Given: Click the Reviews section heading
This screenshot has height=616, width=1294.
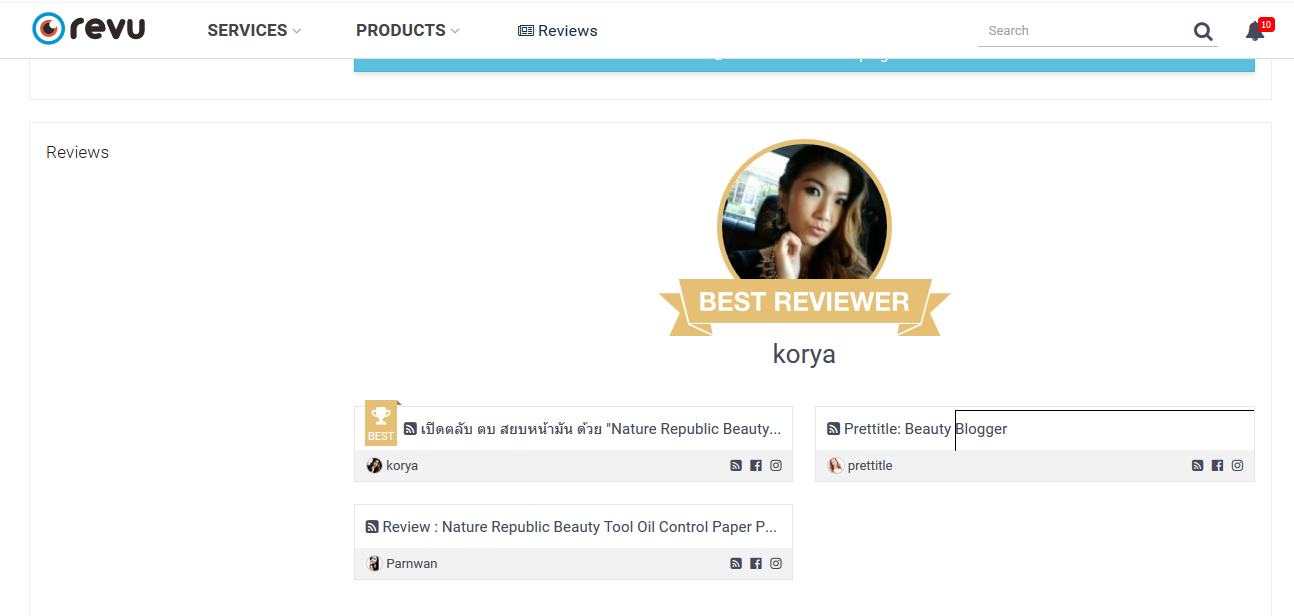Looking at the screenshot, I should point(77,153).
